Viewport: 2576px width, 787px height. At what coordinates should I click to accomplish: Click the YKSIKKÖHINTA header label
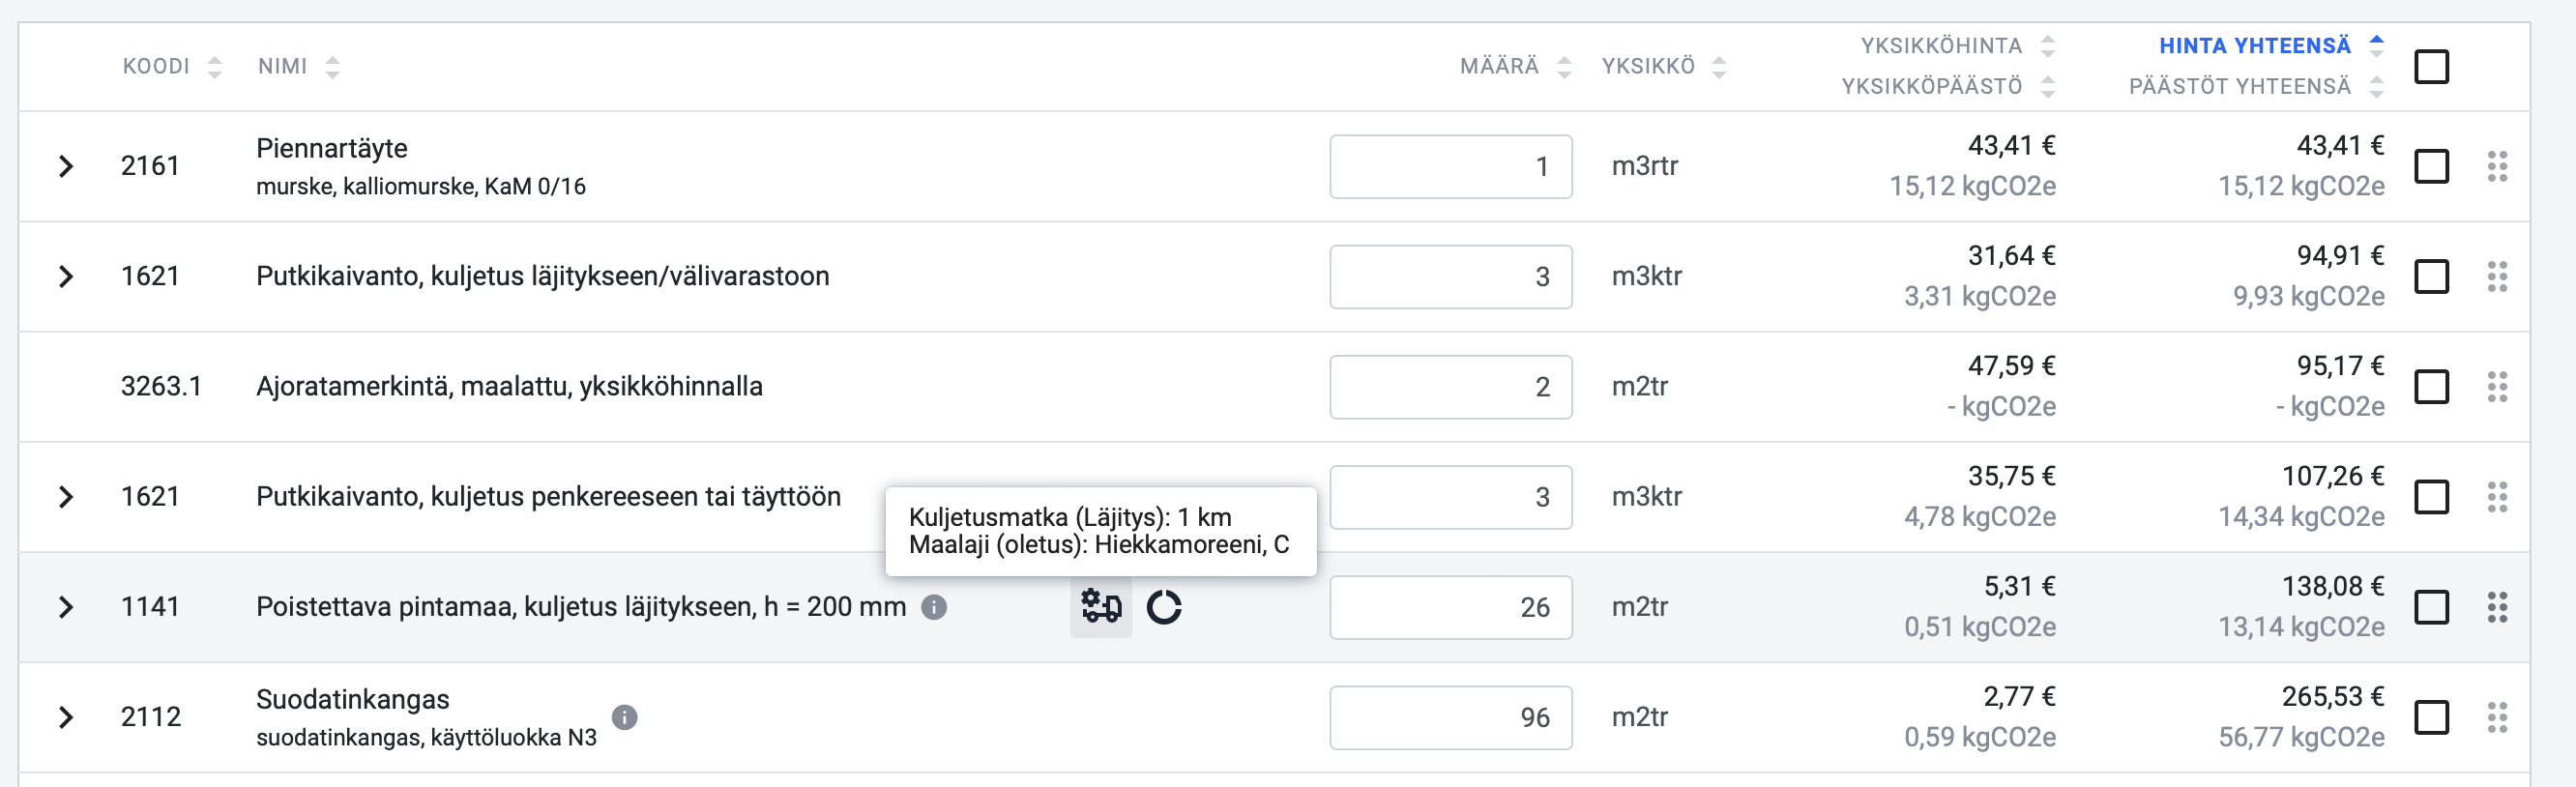(x=1941, y=46)
